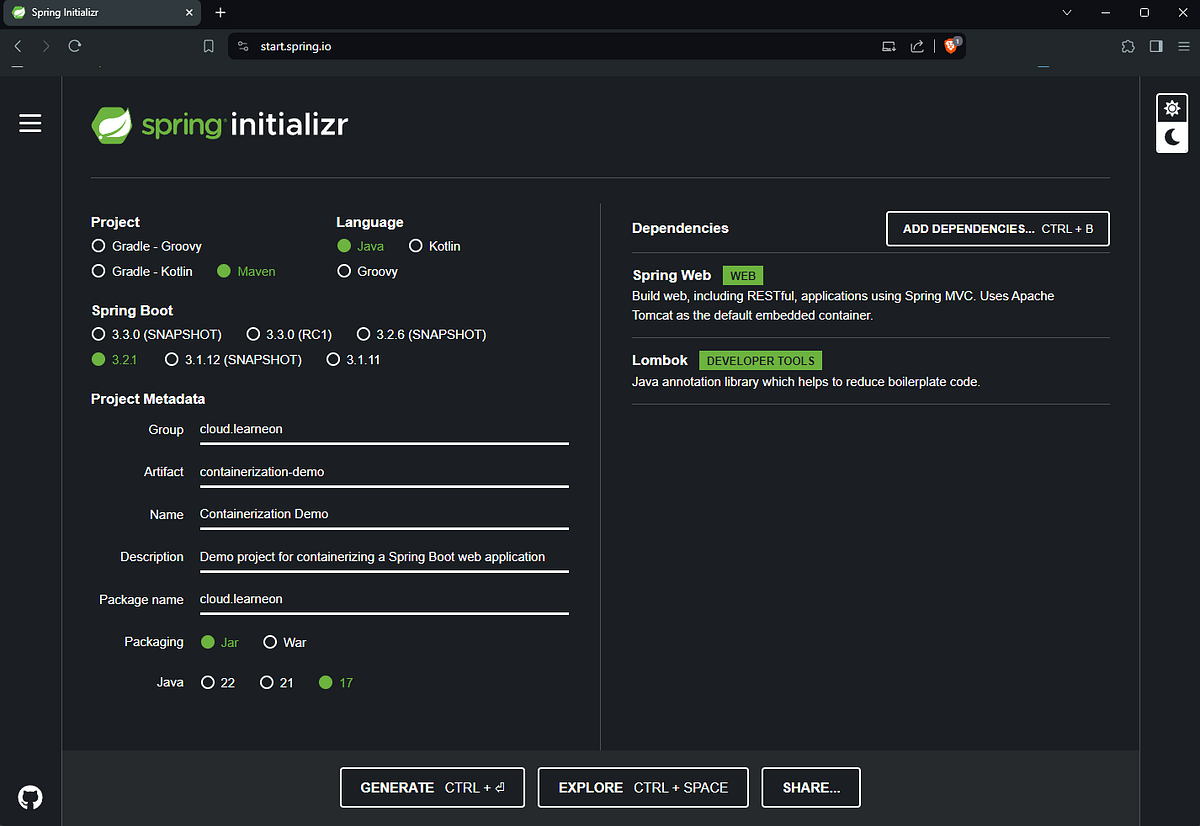Click the Brave Shields icon
Image resolution: width=1200 pixels, height=826 pixels.
pyautogui.click(x=952, y=45)
